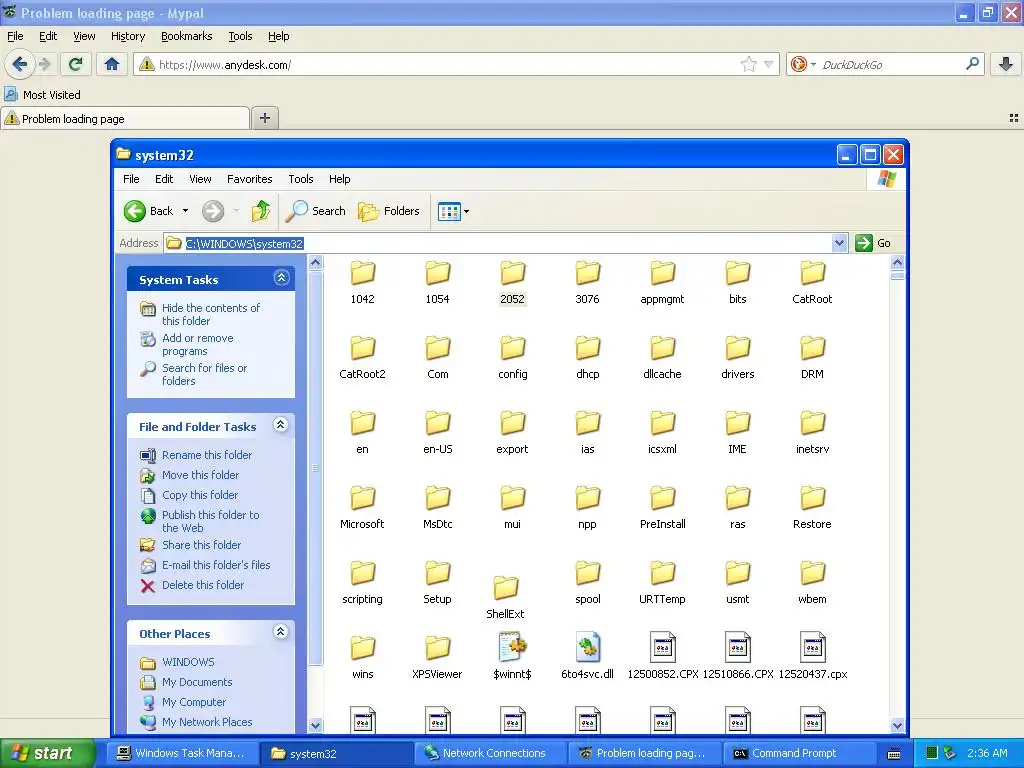1024x768 pixels.
Task: Click Add or remove programs link
Action: [198, 344]
